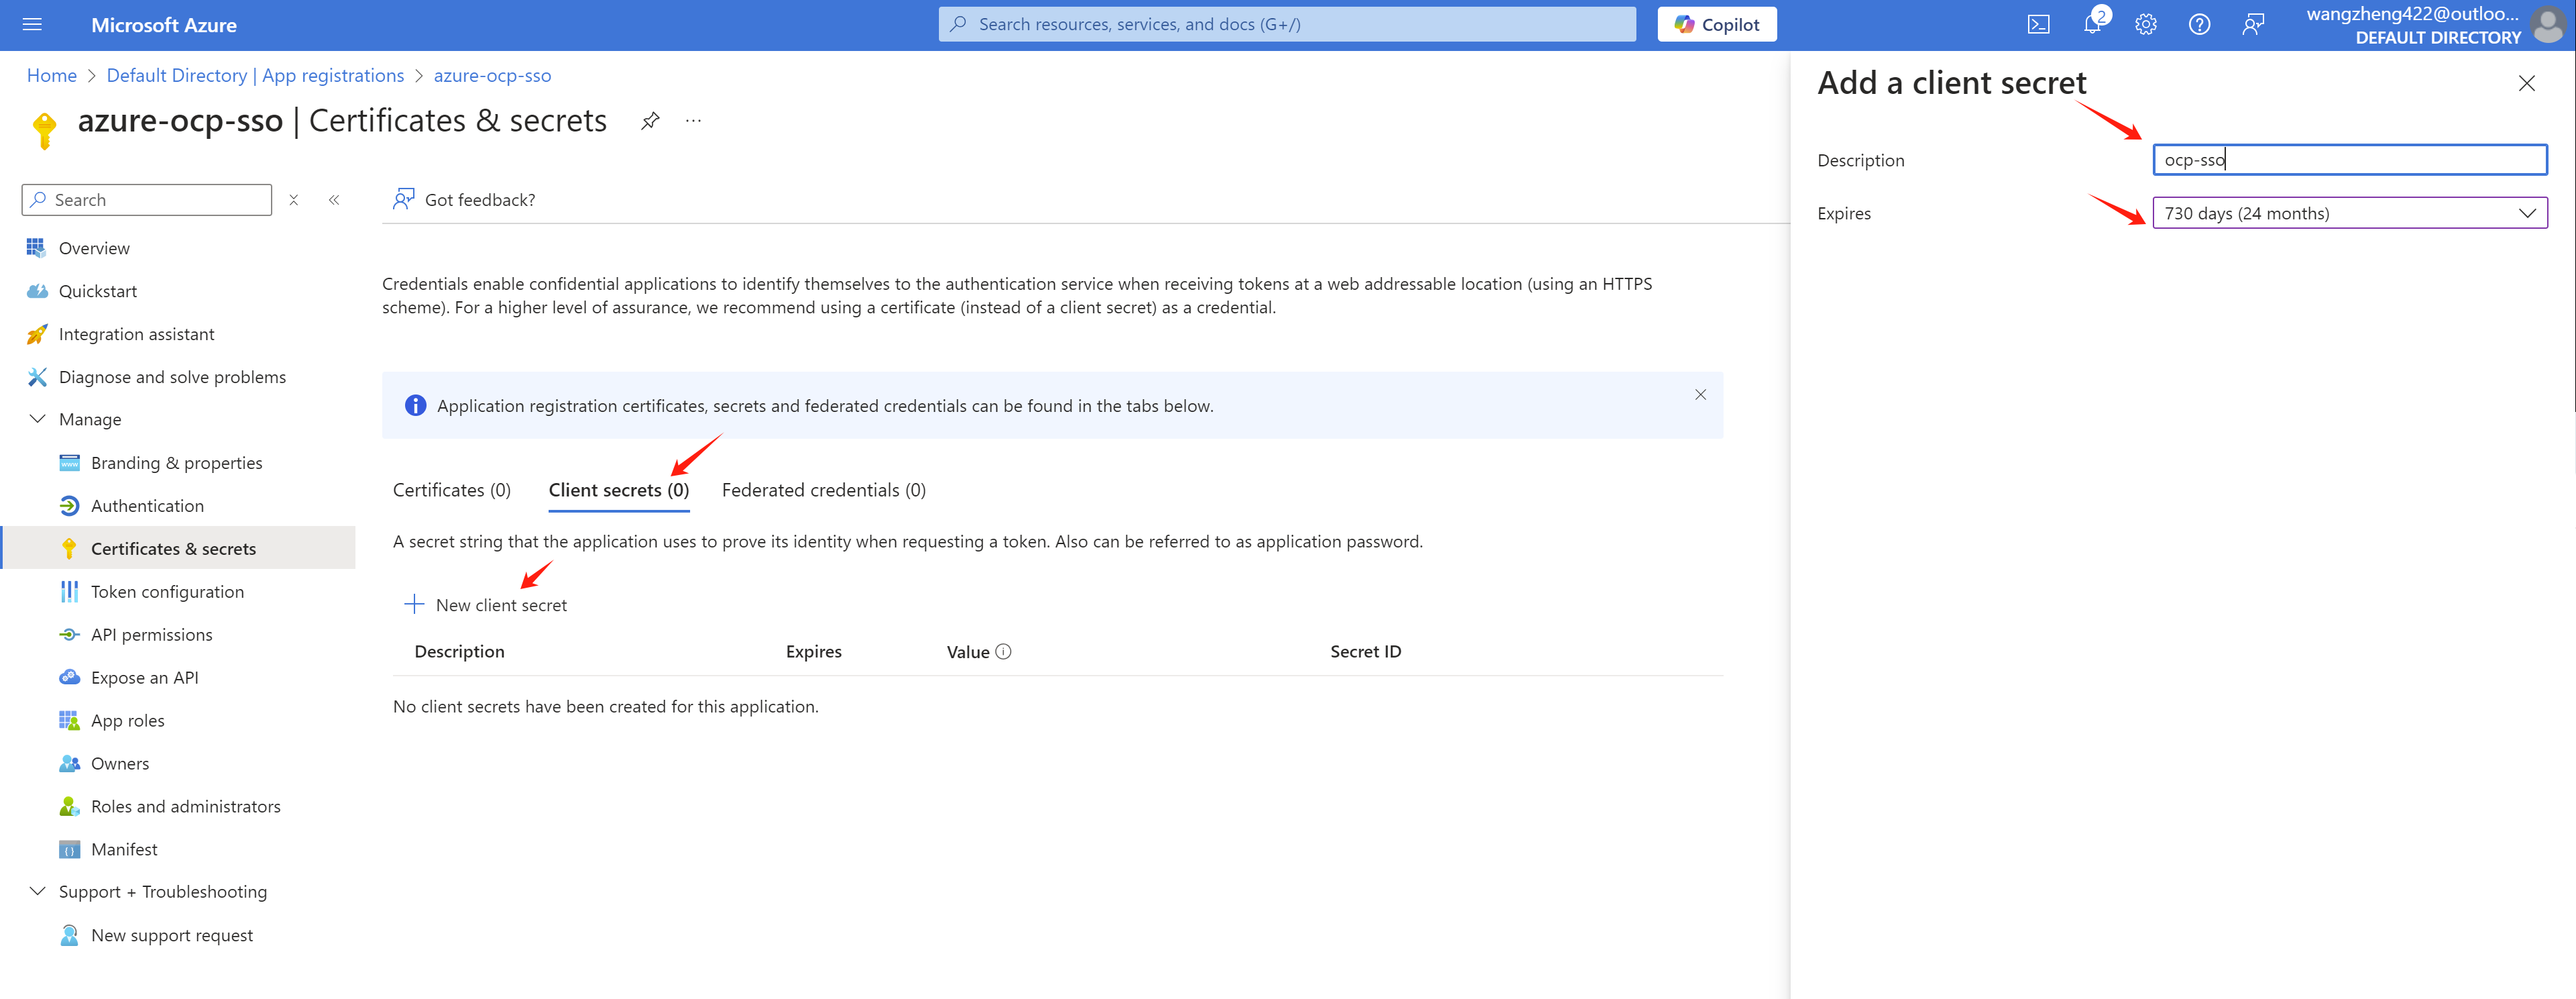Open the notifications bell icon
Screen dimensions: 2576x999
(2091, 25)
